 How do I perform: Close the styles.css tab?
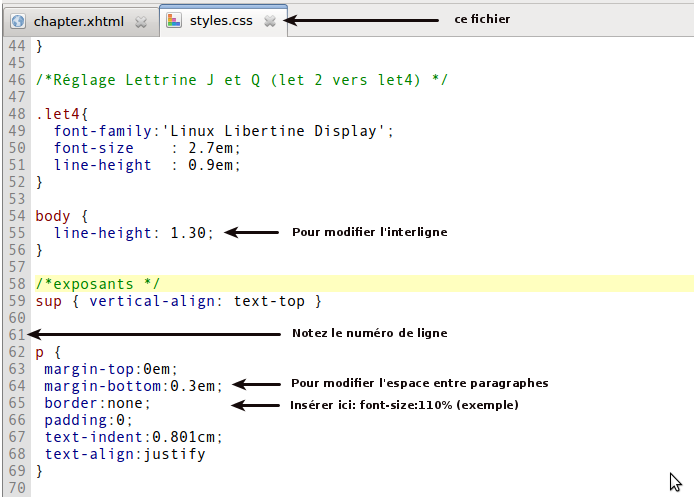pyautogui.click(x=269, y=20)
